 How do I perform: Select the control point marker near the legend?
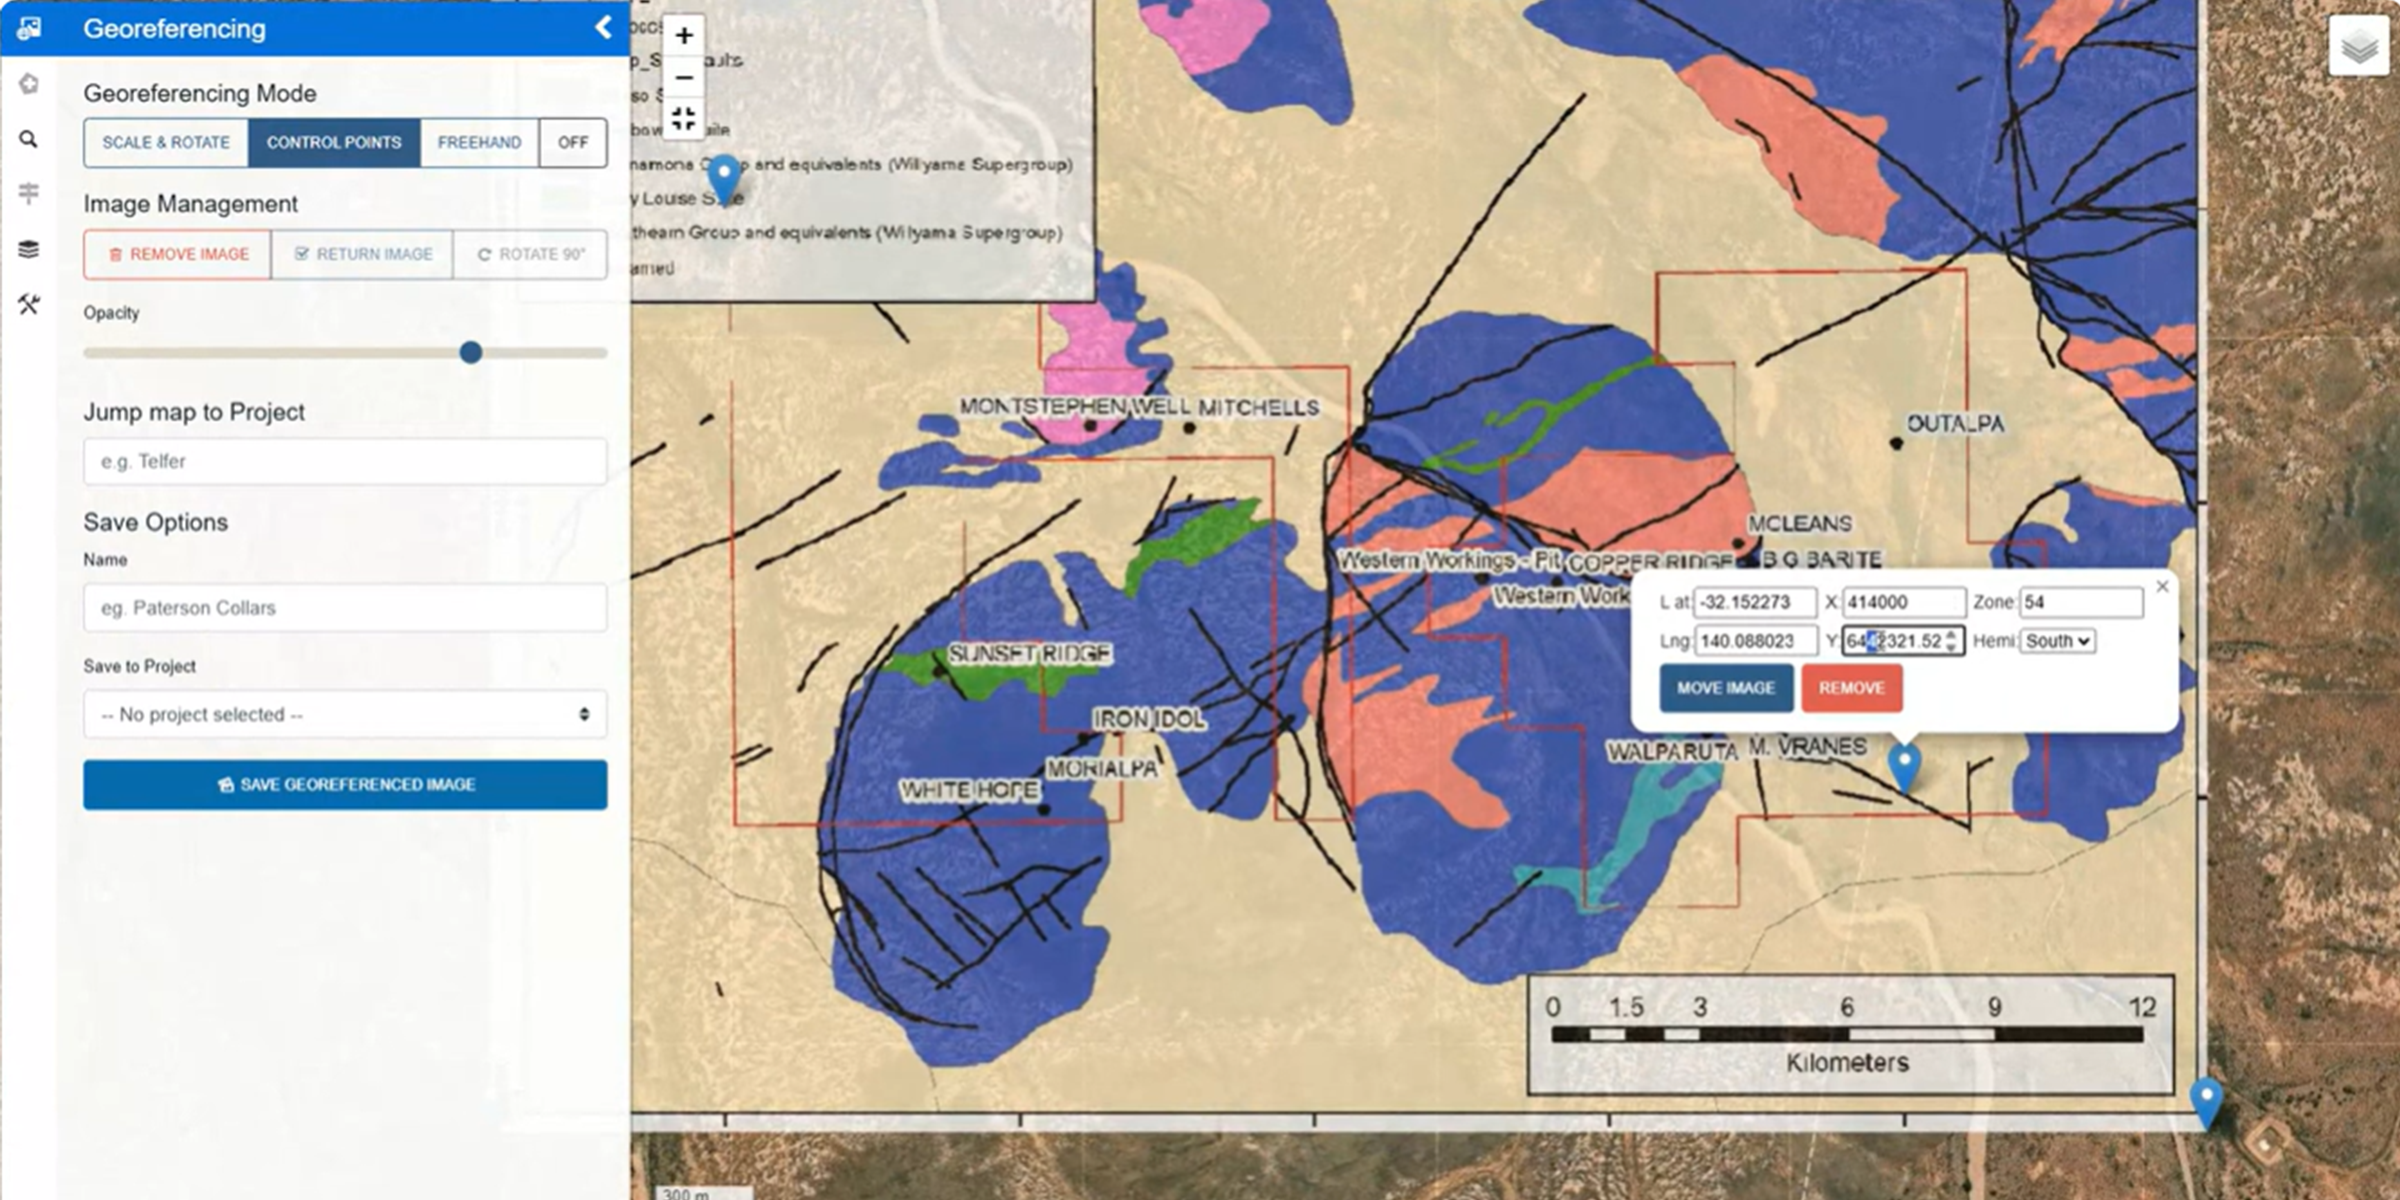[x=724, y=180]
